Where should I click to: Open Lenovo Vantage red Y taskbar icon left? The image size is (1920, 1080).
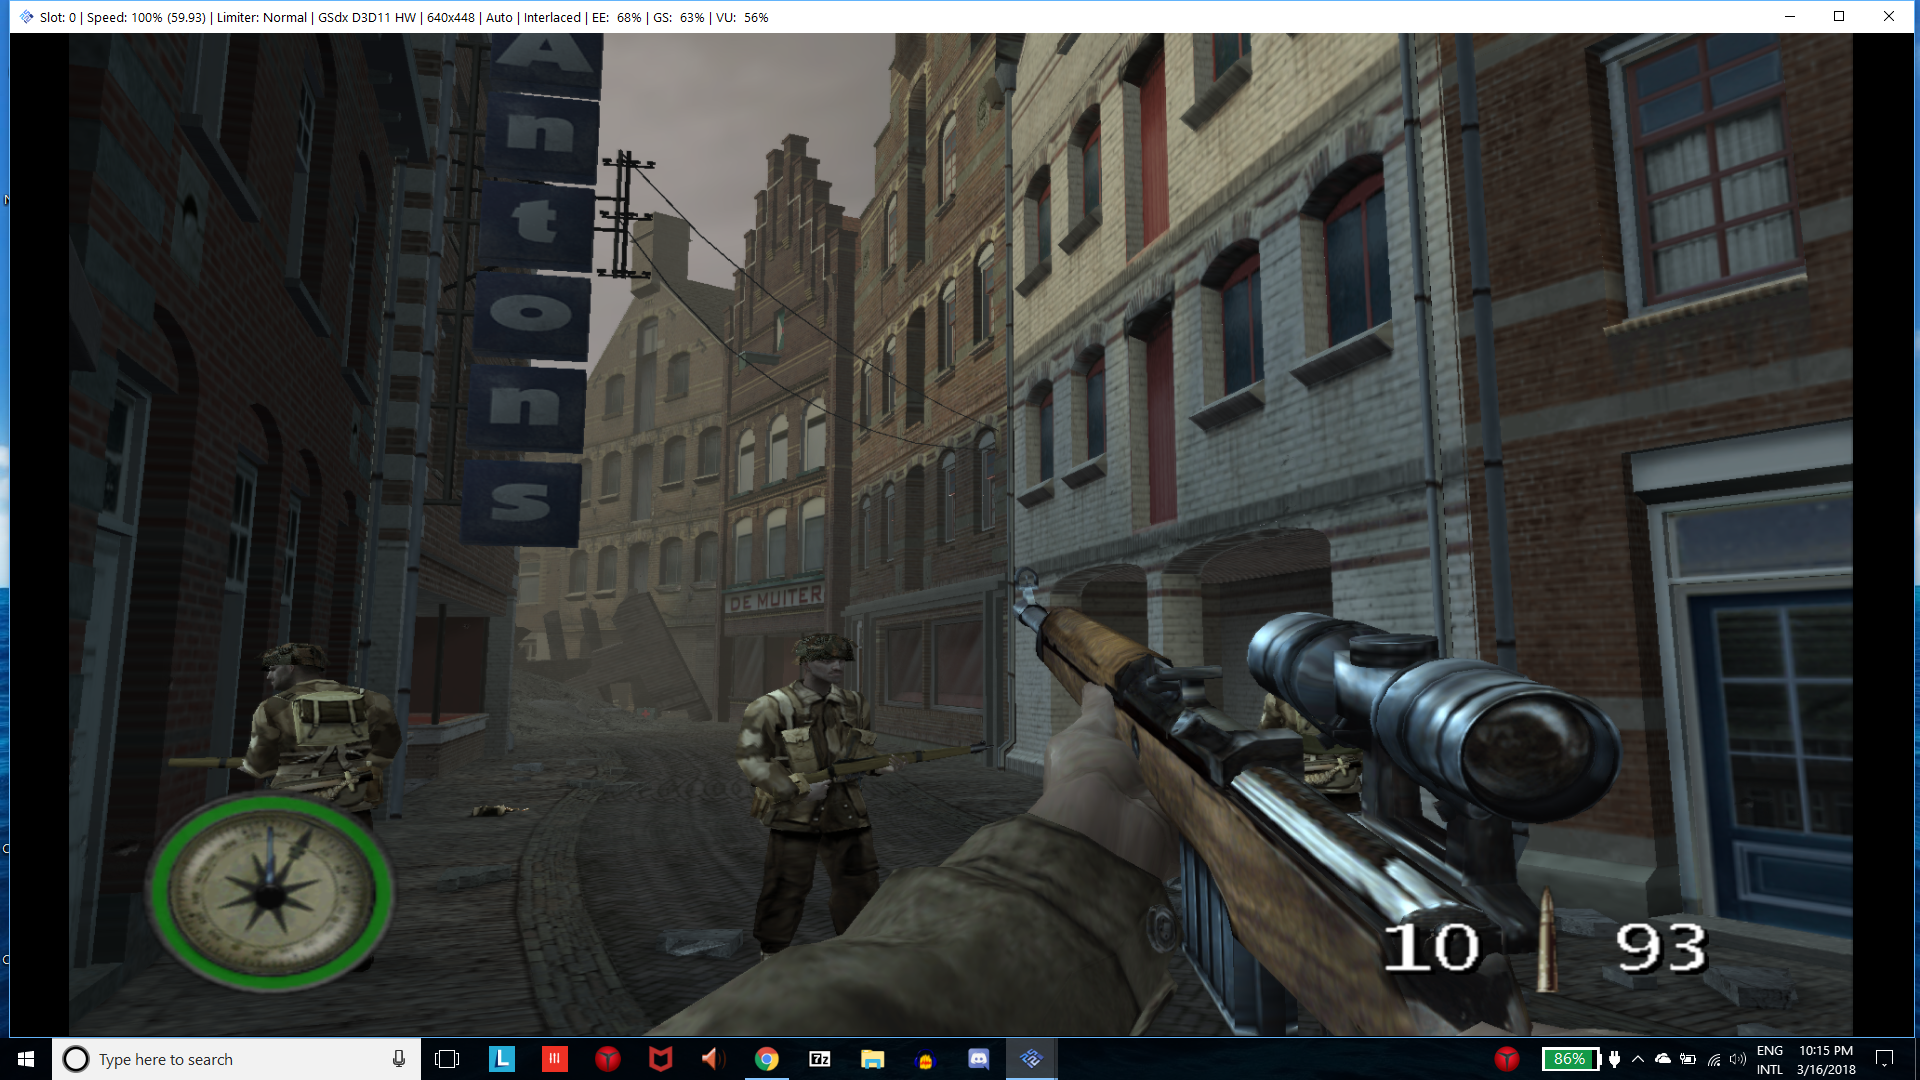(607, 1059)
